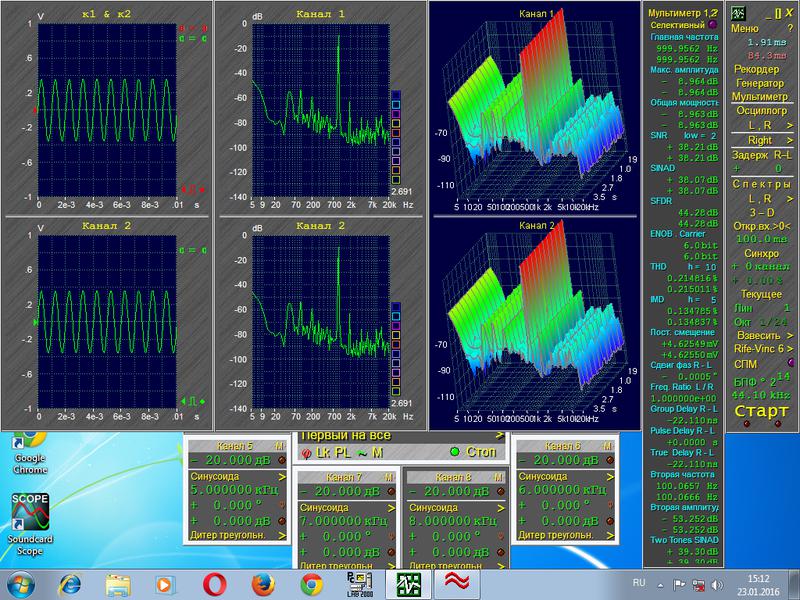Expand Первый на все option arrow
Screen dimensions: 800x600
point(499,436)
